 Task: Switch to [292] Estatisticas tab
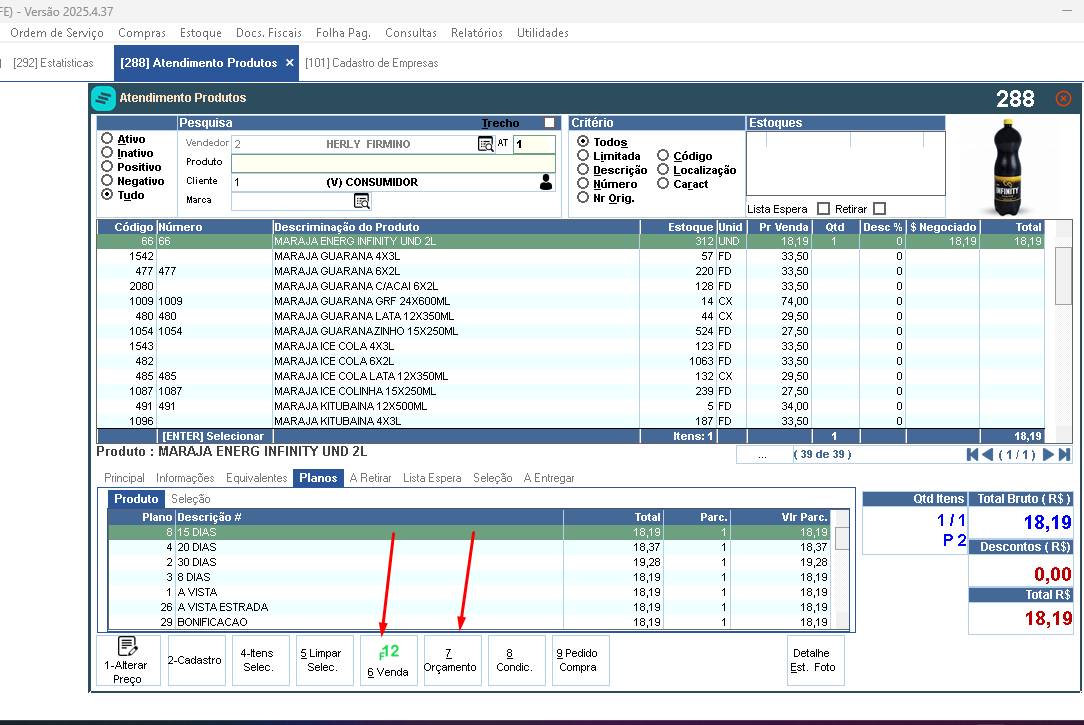[x=53, y=63]
